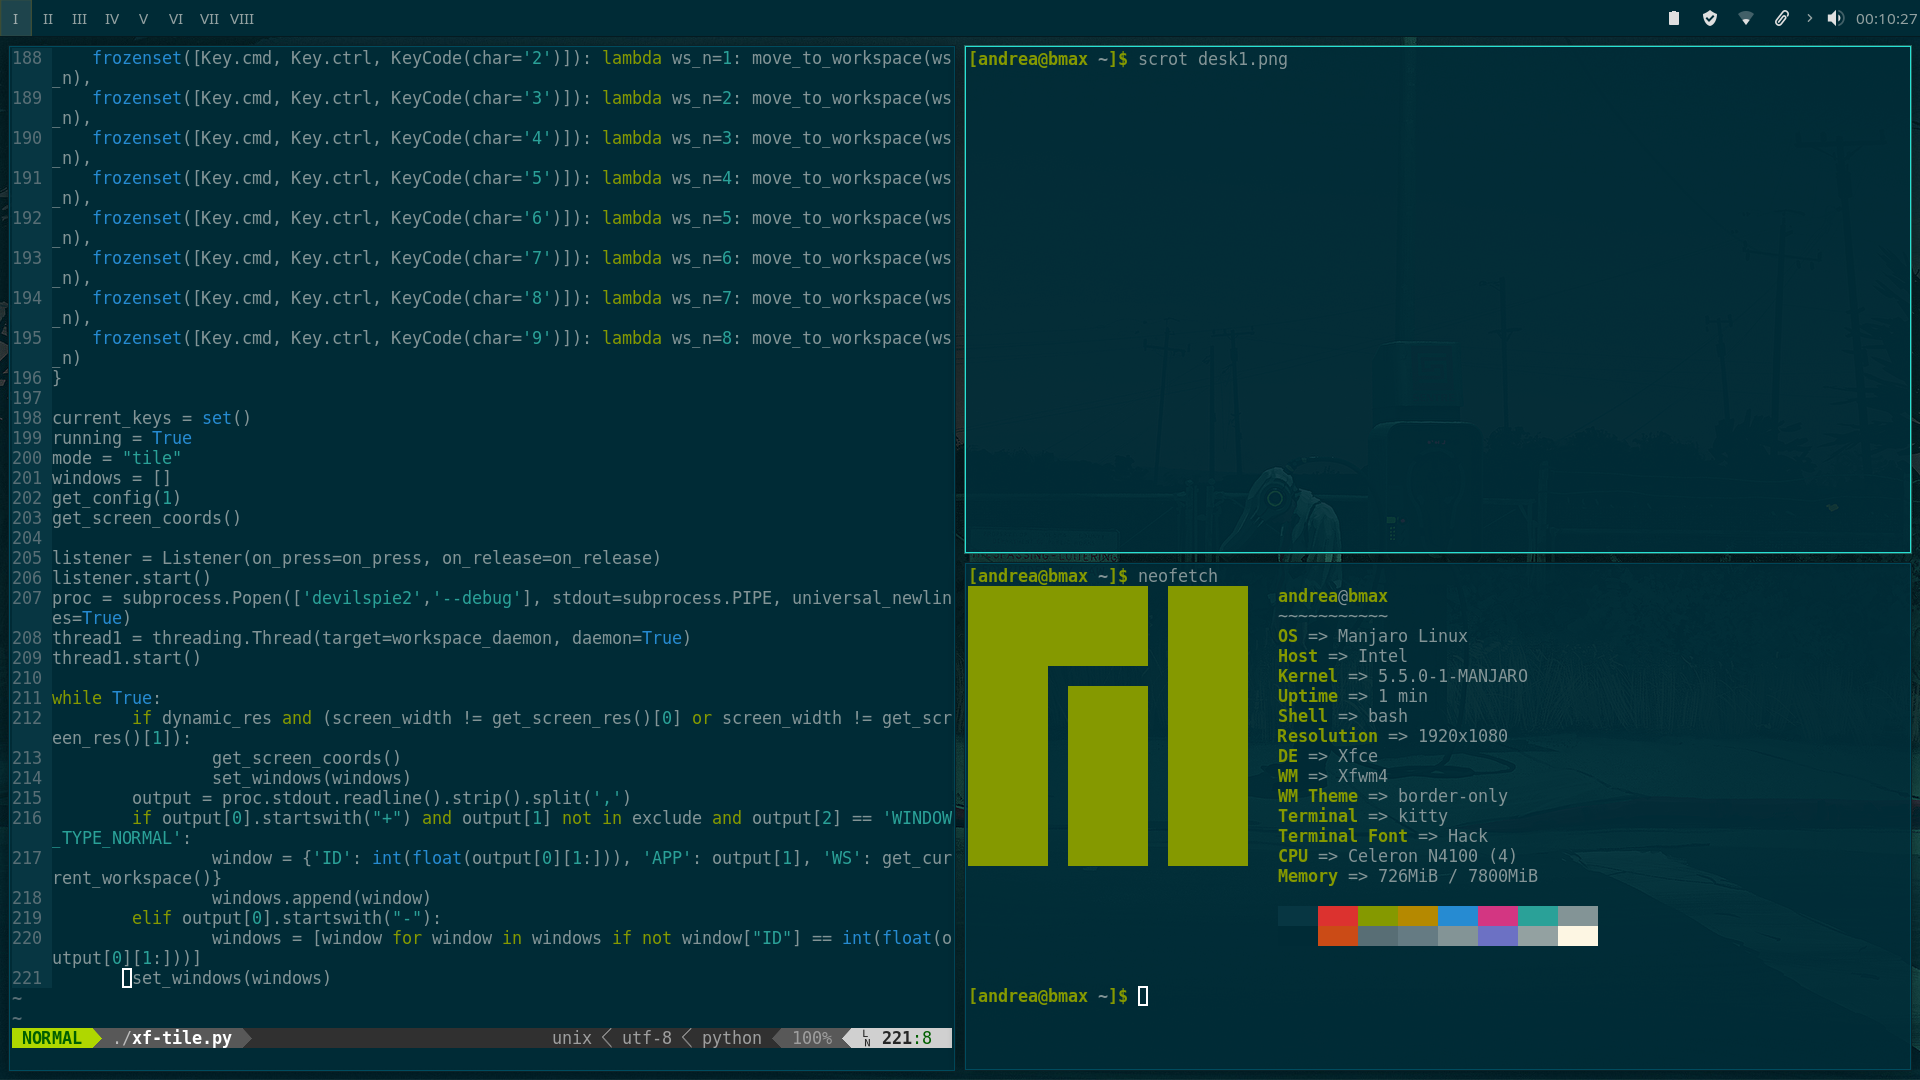Click 'windows.append(window)' on line 218

pyautogui.click(x=322, y=898)
